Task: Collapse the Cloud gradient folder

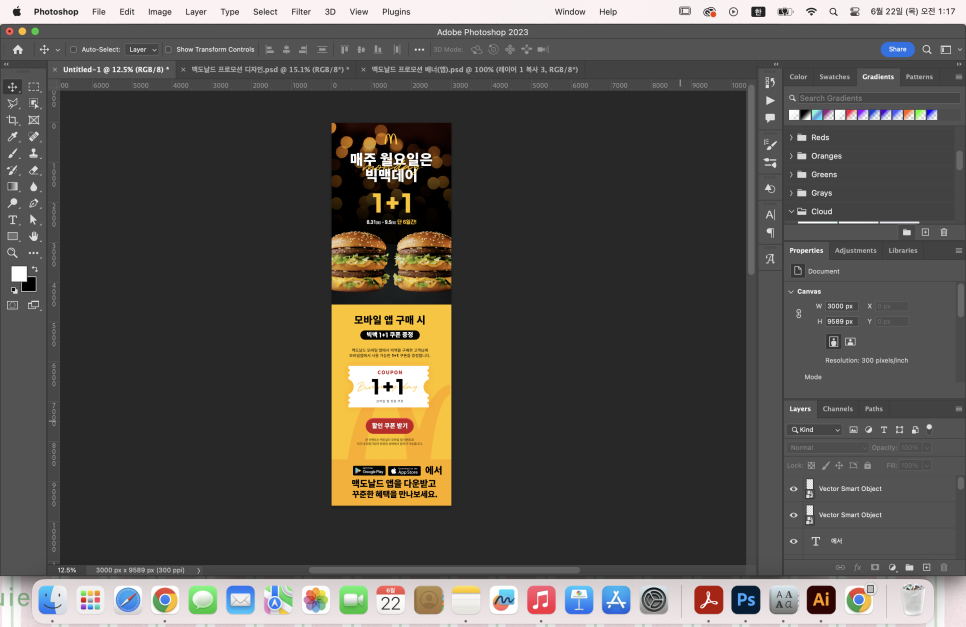Action: [x=792, y=211]
